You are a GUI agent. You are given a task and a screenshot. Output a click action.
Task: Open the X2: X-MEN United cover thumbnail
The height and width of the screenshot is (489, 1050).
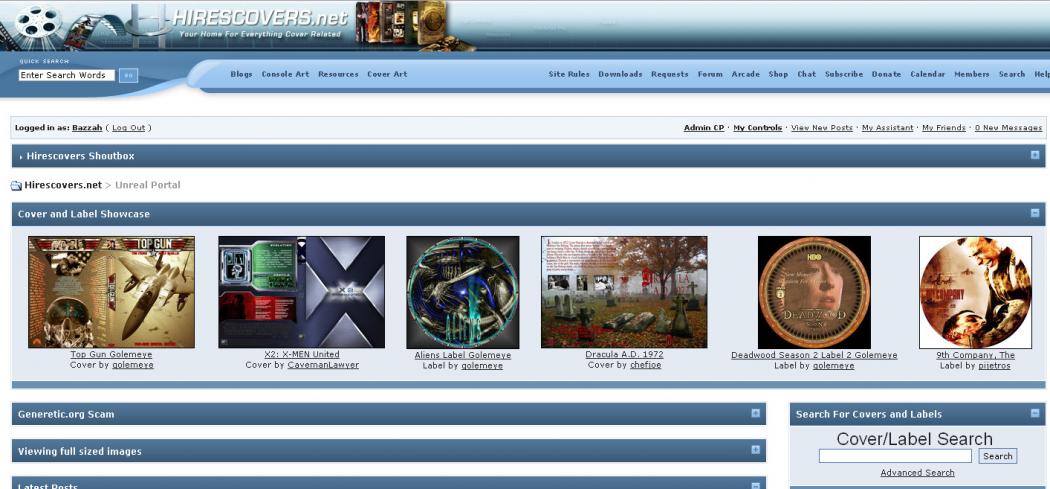tap(301, 292)
